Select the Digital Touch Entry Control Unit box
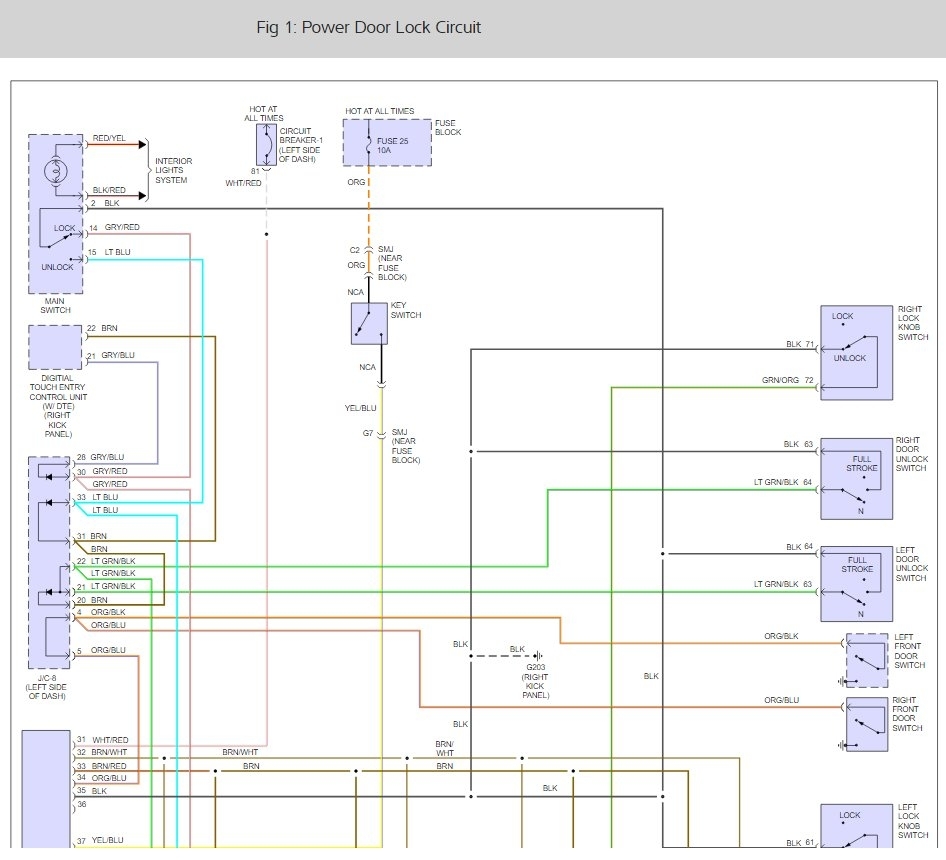This screenshot has width=946, height=860. click(x=56, y=347)
